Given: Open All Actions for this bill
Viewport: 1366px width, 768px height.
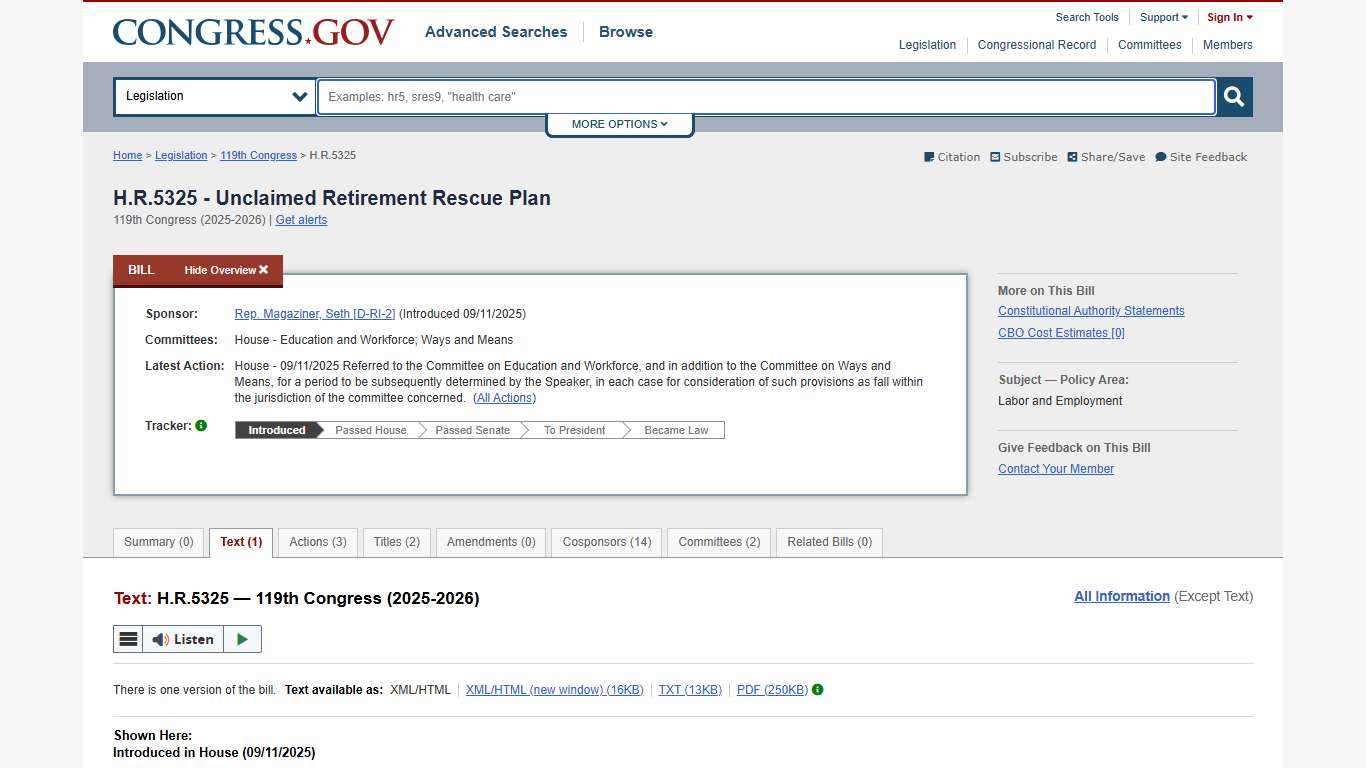Looking at the screenshot, I should tap(505, 397).
